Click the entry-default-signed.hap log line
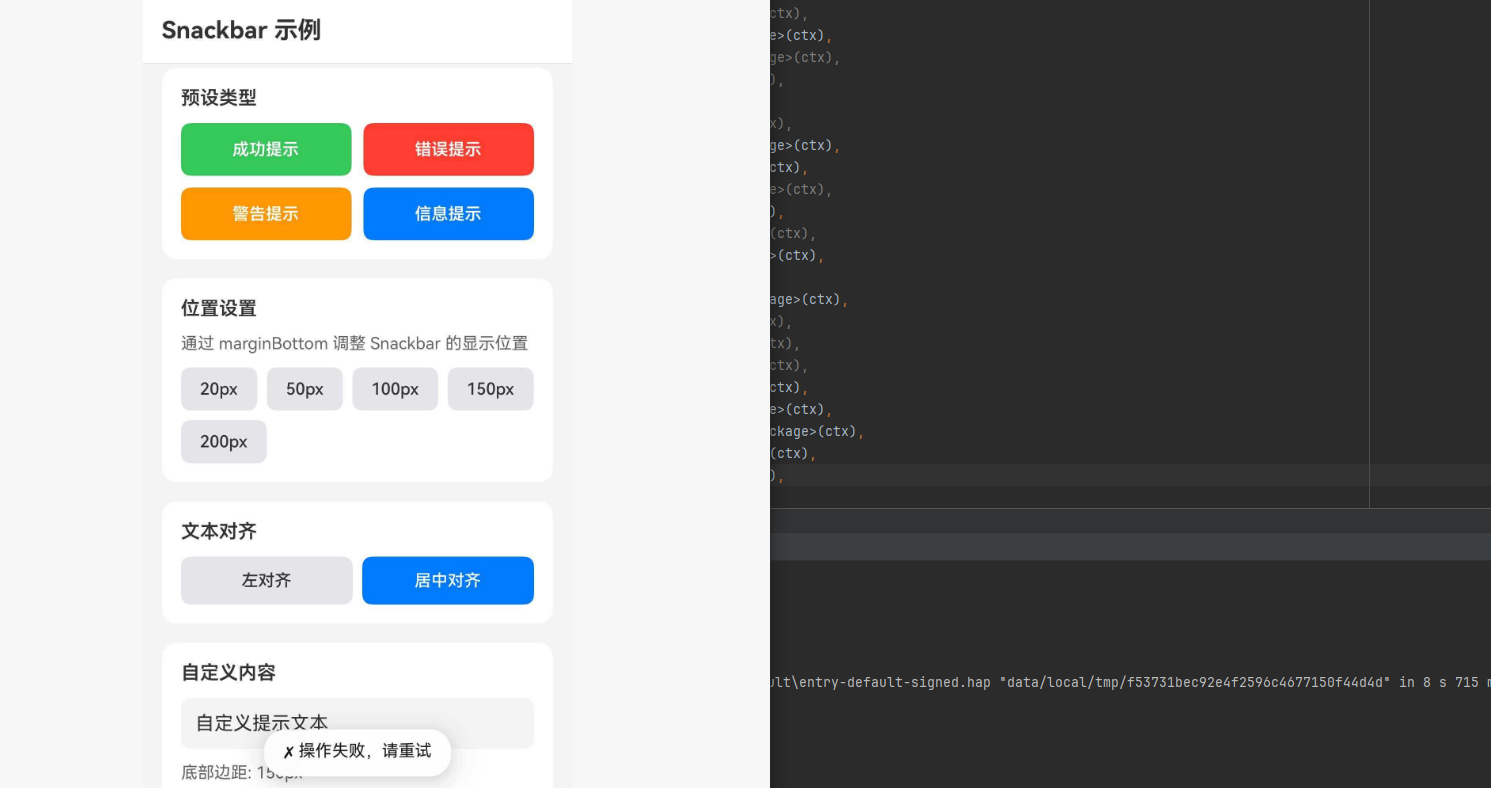The height and width of the screenshot is (788, 1491). pyautogui.click(x=1130, y=682)
